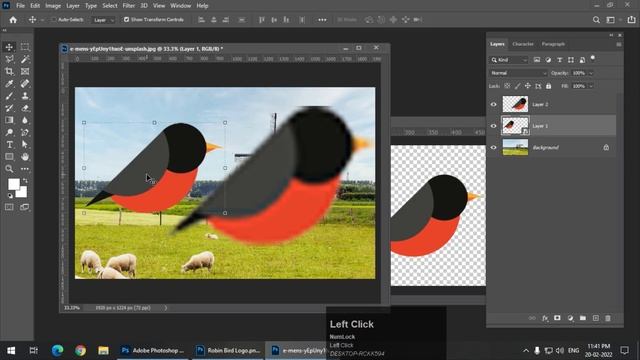Click the background color swatch

tap(22, 193)
